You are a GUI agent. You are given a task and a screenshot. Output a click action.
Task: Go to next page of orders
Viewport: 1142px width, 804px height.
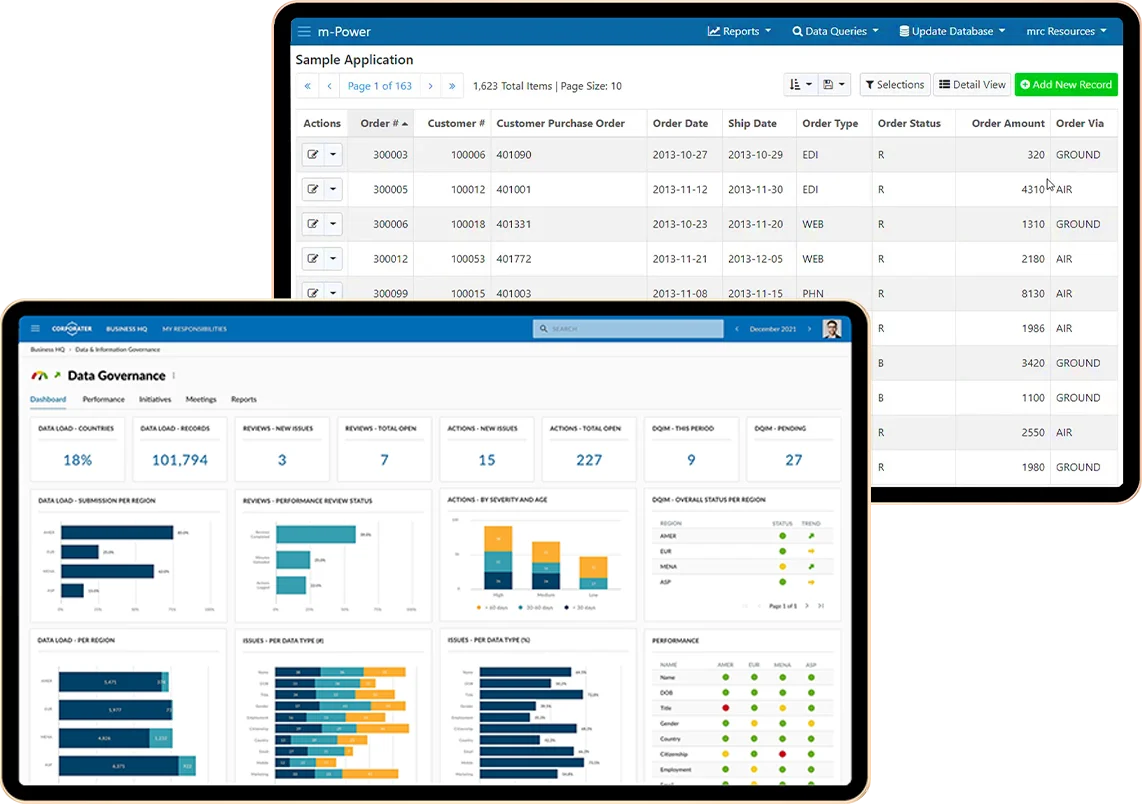point(431,86)
